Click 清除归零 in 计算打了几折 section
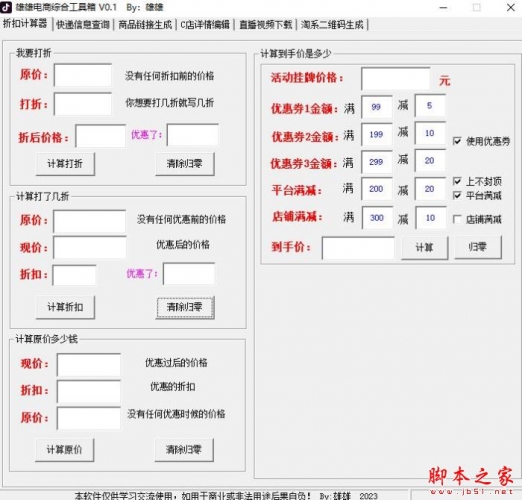The width and height of the screenshot is (522, 500). (x=185, y=307)
